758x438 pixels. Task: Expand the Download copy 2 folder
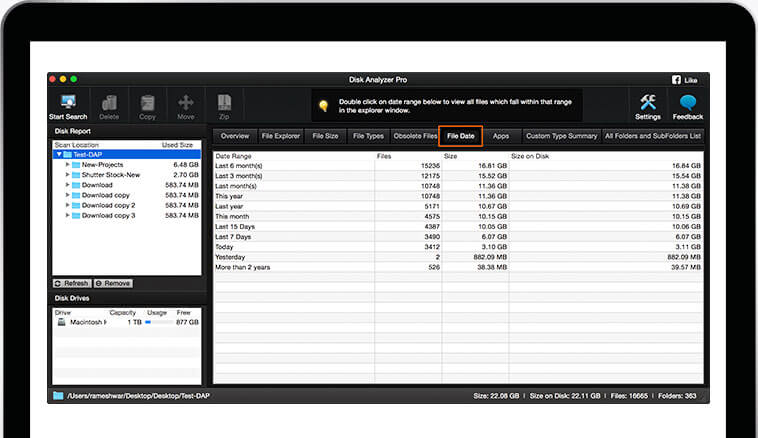[x=68, y=205]
